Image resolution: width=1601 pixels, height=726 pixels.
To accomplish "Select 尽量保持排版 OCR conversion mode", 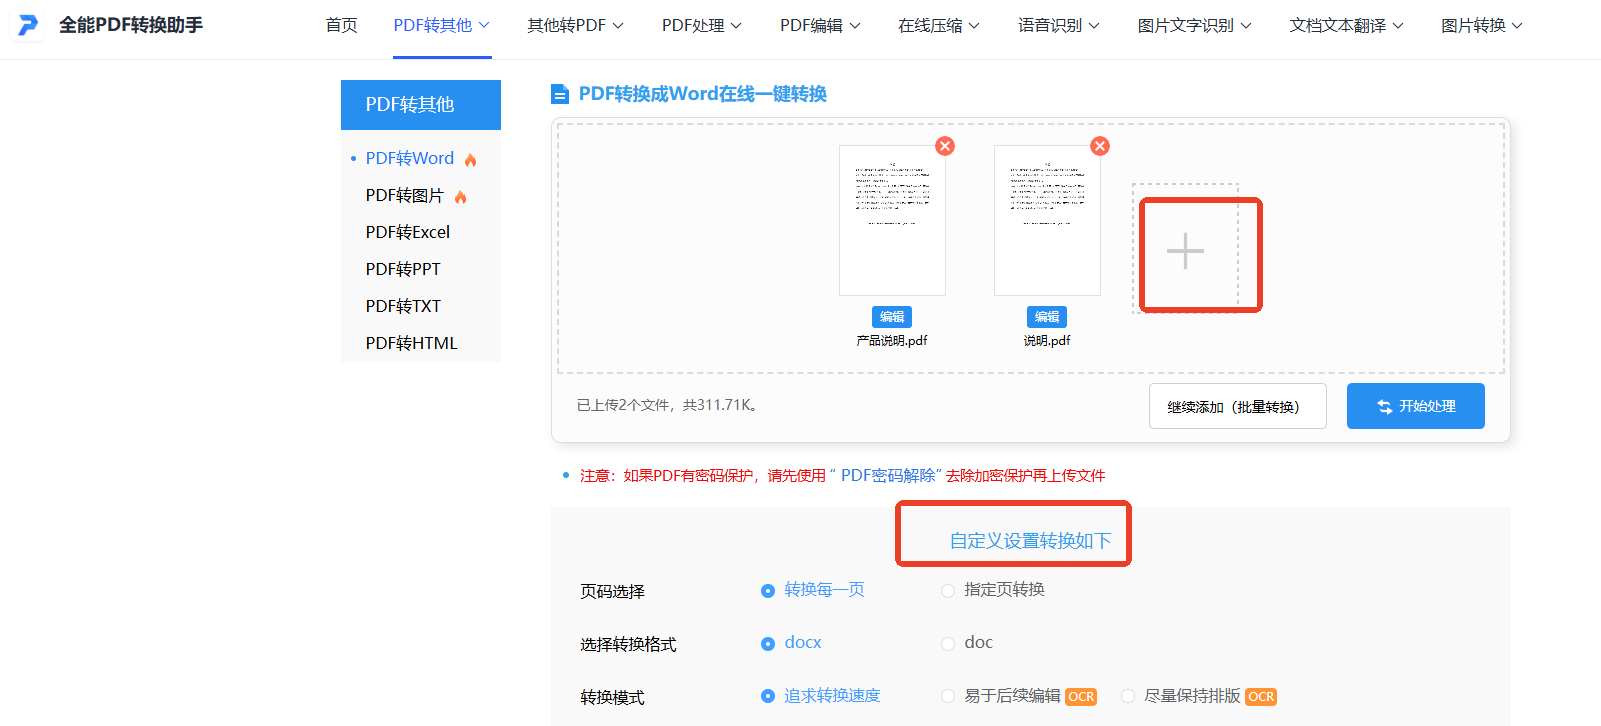I will (x=1128, y=697).
